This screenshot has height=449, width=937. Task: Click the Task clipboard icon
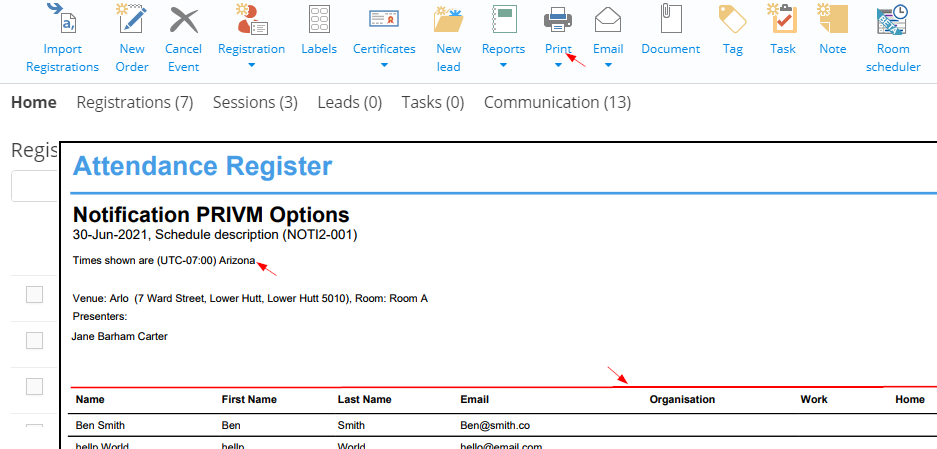coord(782,18)
